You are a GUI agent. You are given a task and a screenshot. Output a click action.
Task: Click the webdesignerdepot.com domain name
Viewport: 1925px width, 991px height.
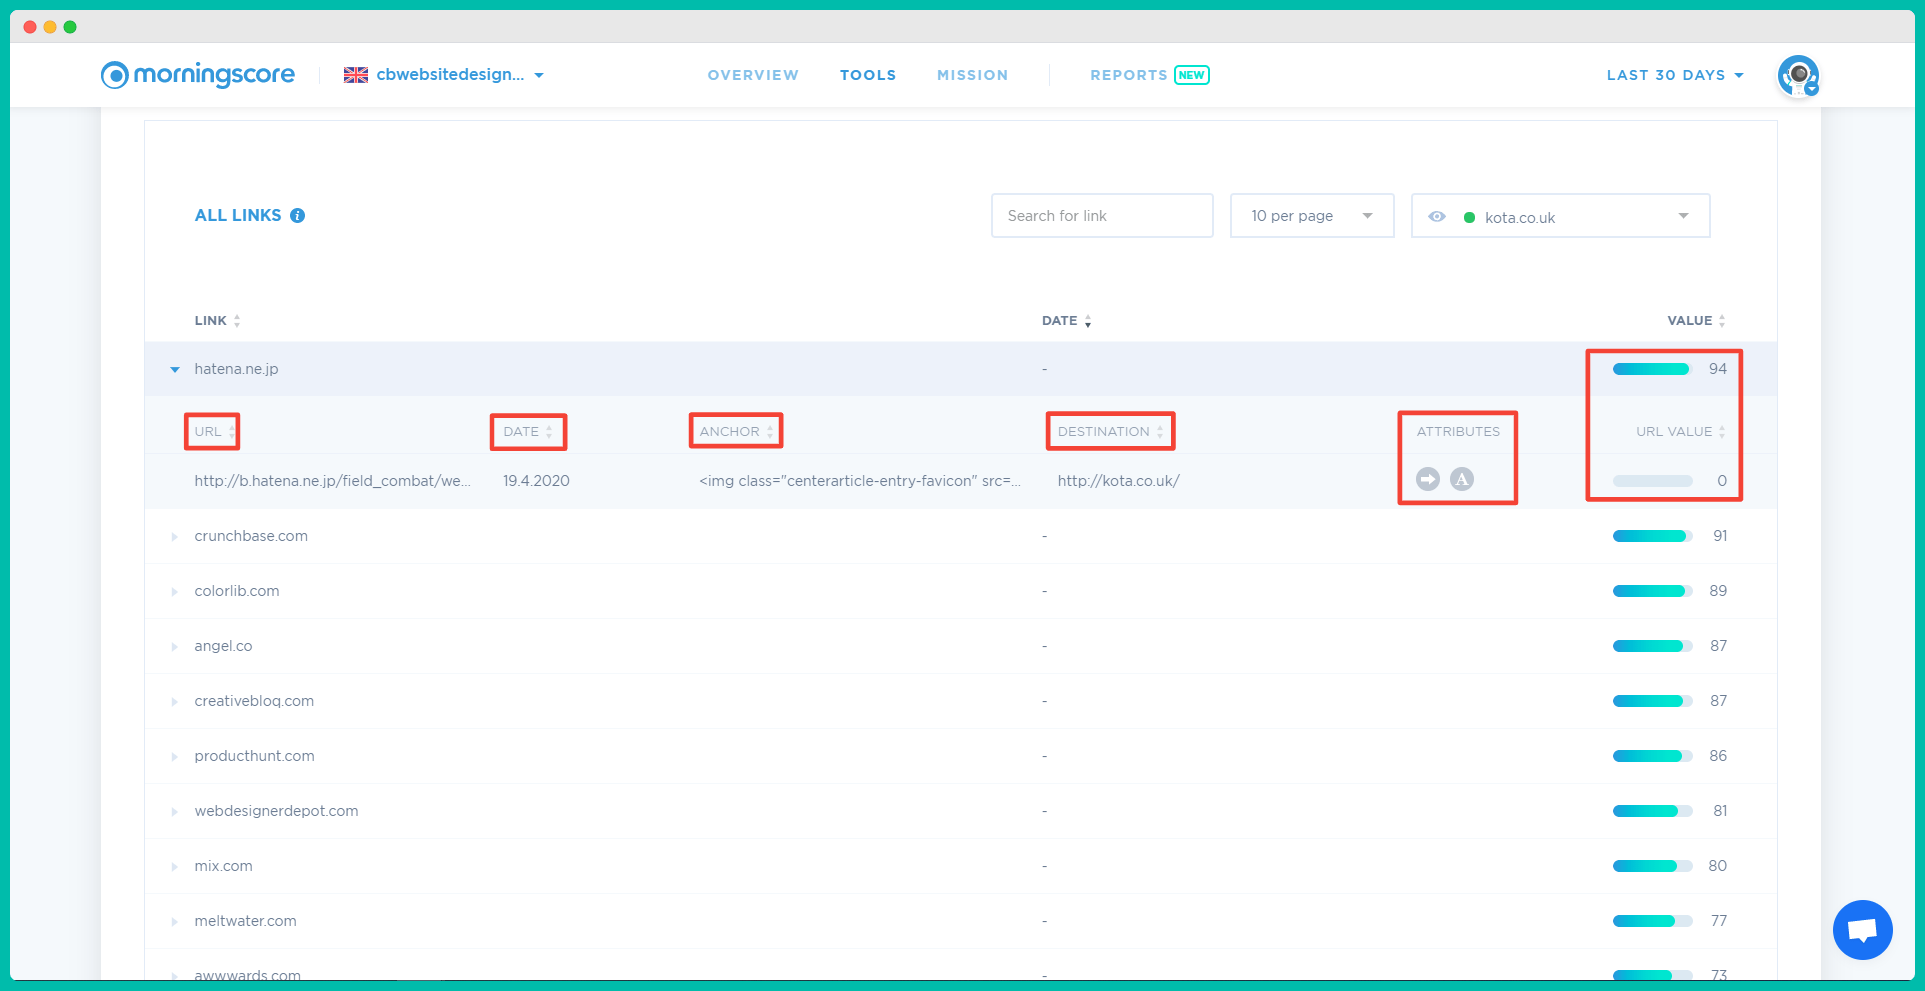click(x=277, y=811)
